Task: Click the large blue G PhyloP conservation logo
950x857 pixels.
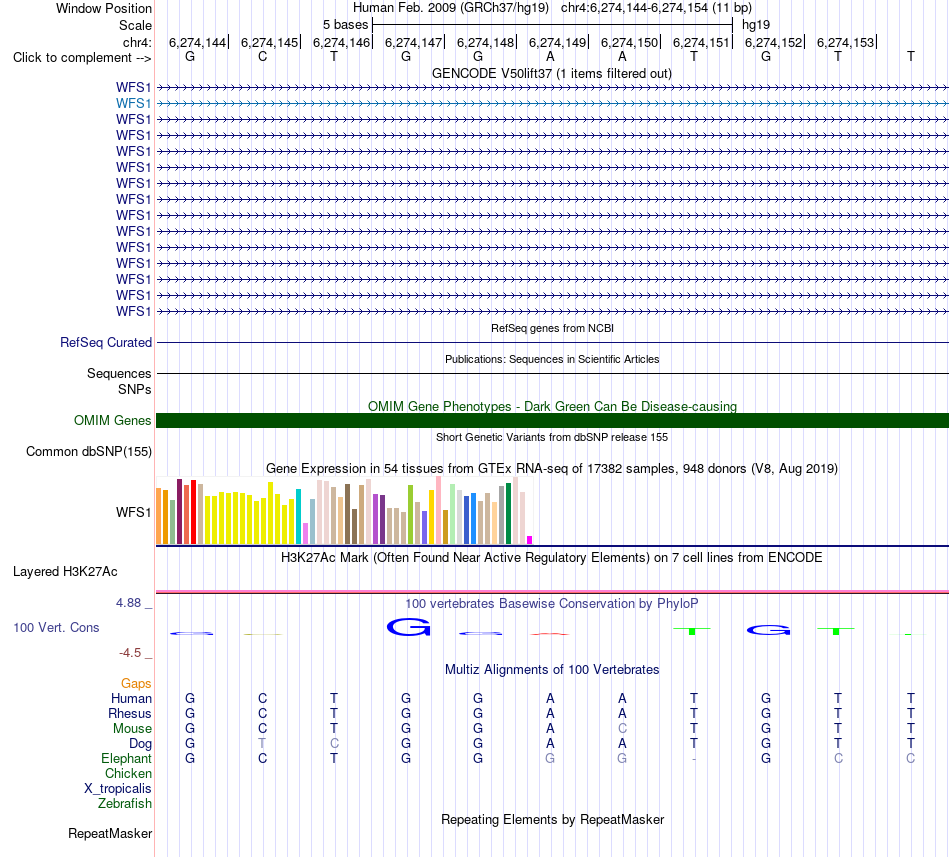Action: click(x=408, y=627)
